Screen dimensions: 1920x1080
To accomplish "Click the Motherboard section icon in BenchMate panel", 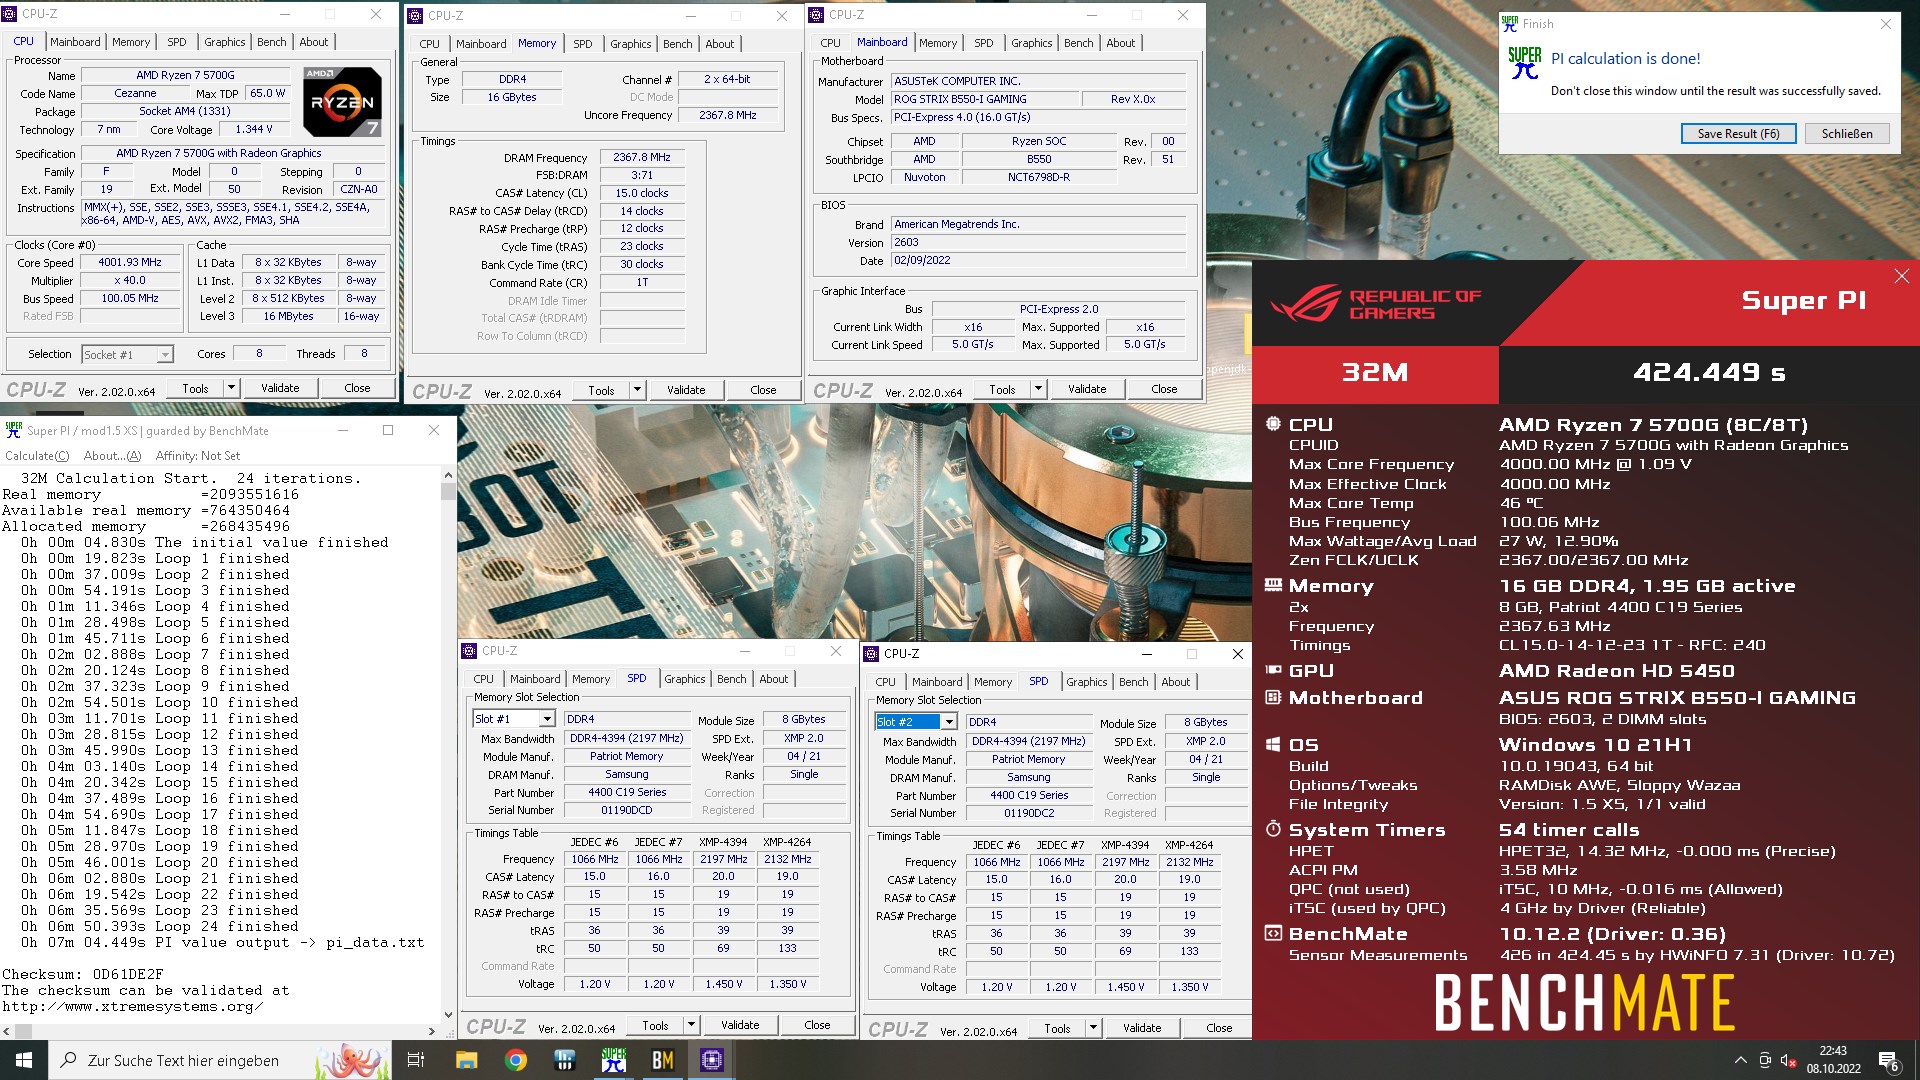I will point(1273,697).
